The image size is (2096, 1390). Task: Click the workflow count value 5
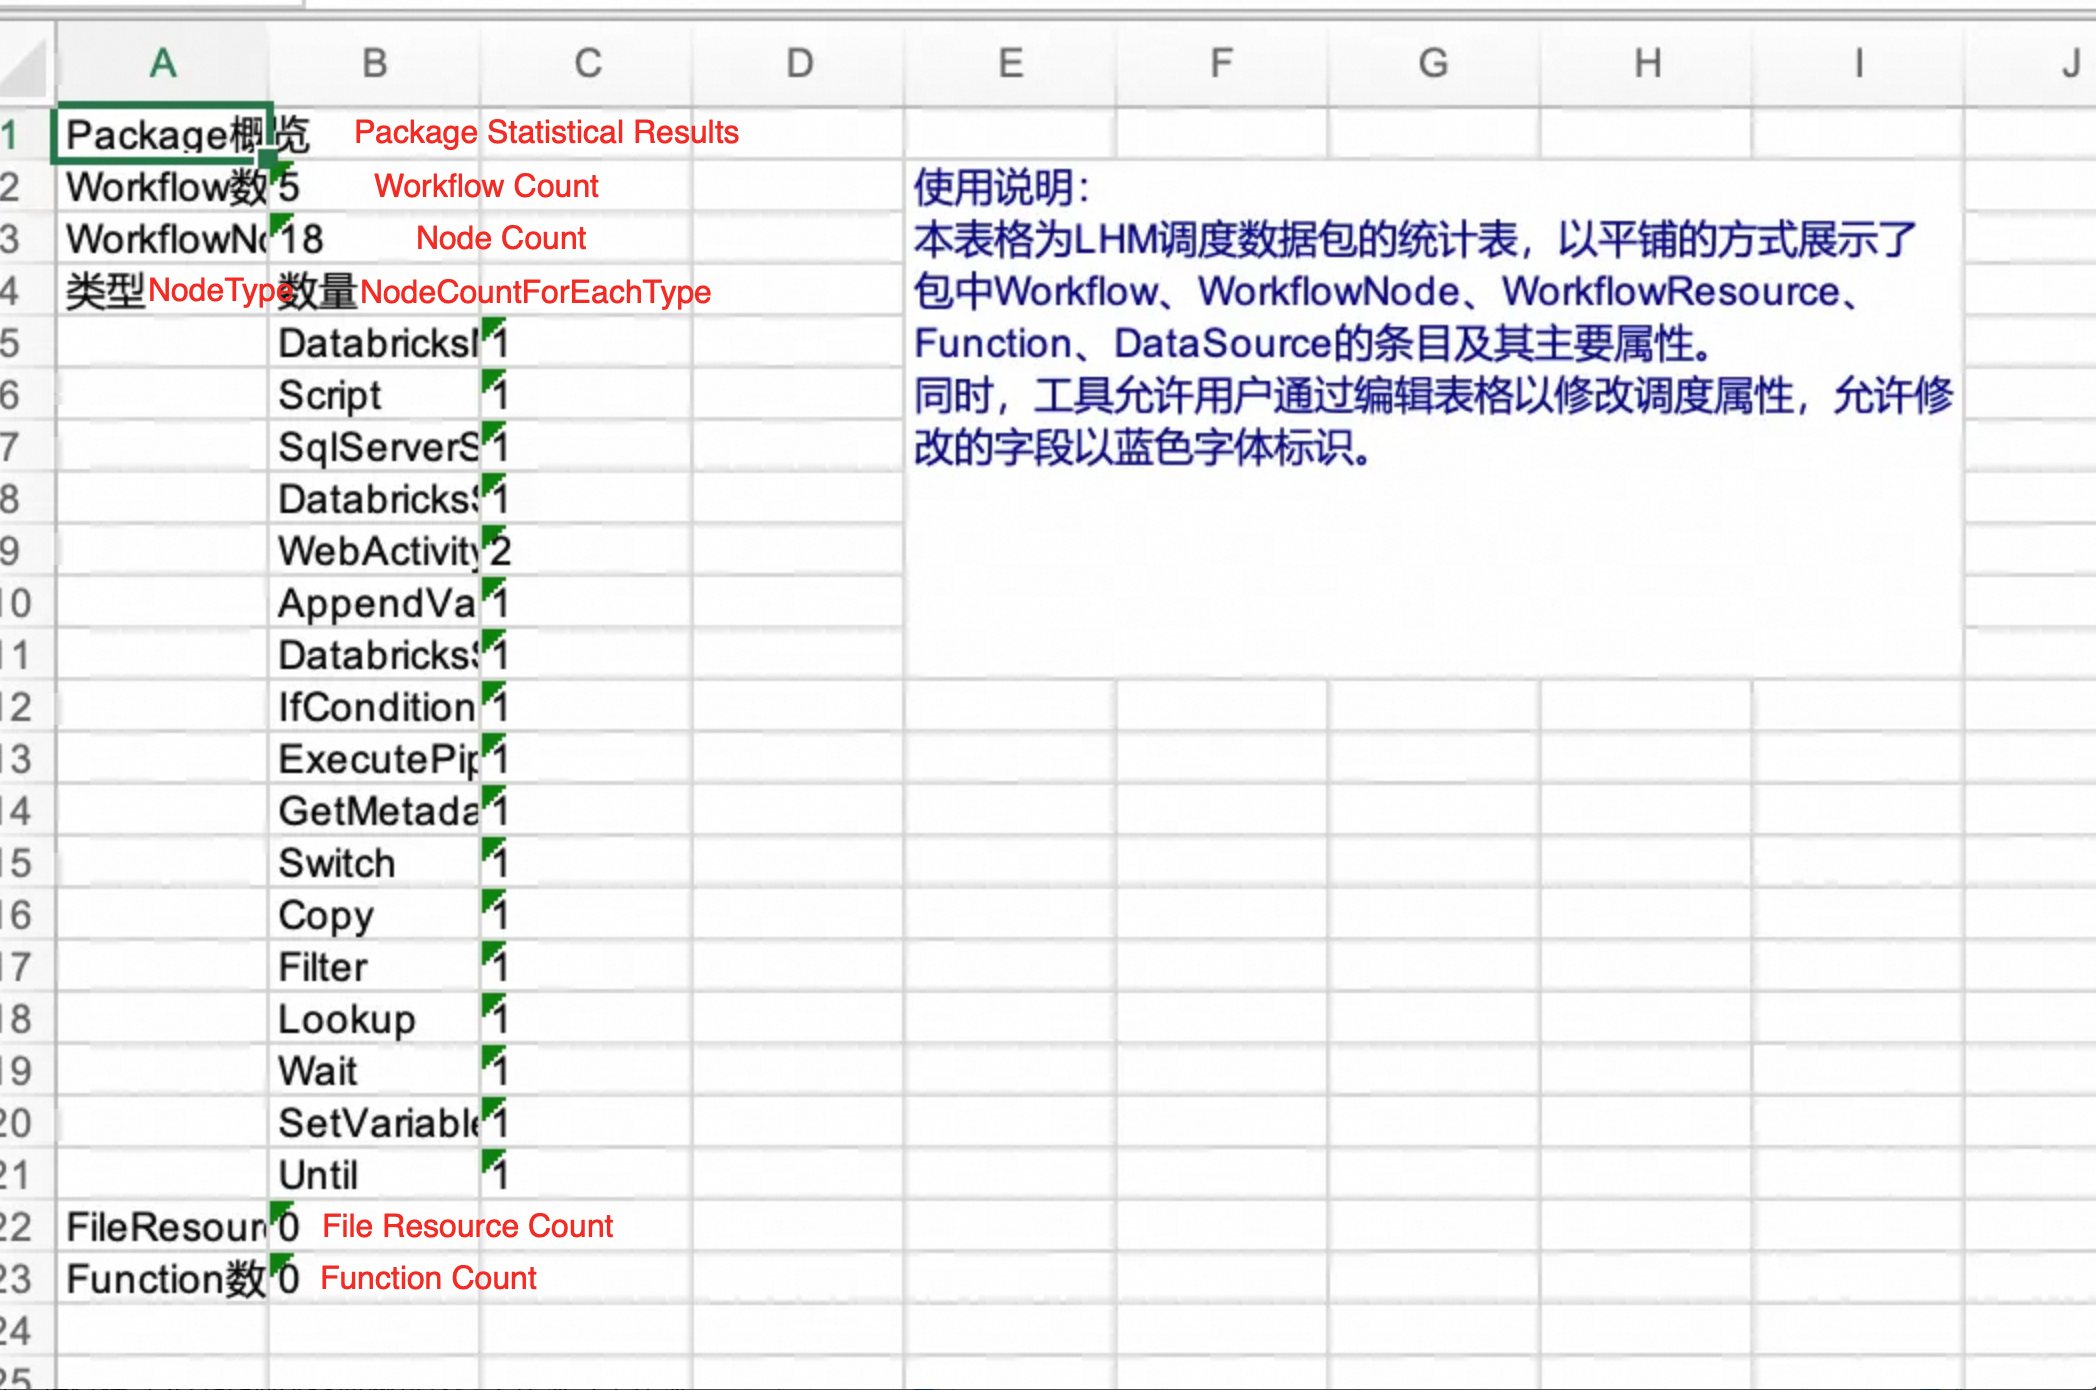pyautogui.click(x=374, y=186)
